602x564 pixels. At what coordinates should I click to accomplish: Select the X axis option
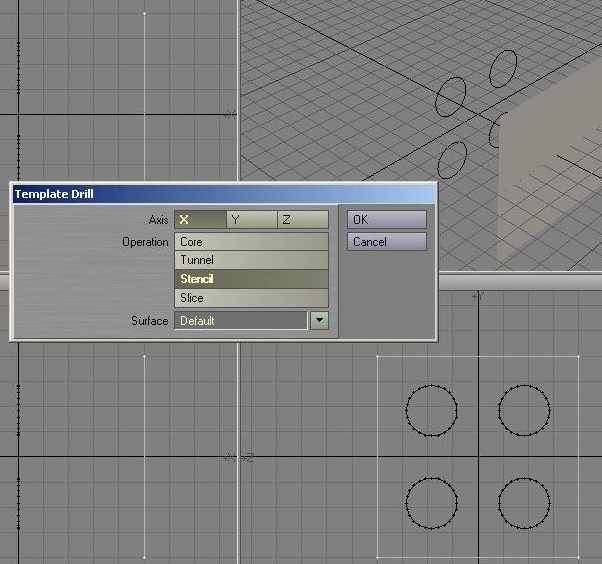click(x=200, y=220)
